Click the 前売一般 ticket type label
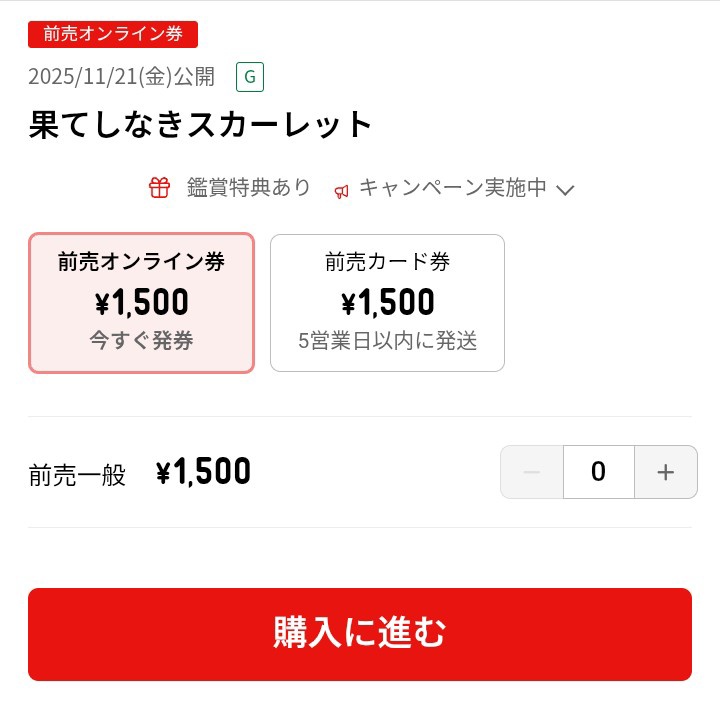720x721 pixels. pos(78,475)
